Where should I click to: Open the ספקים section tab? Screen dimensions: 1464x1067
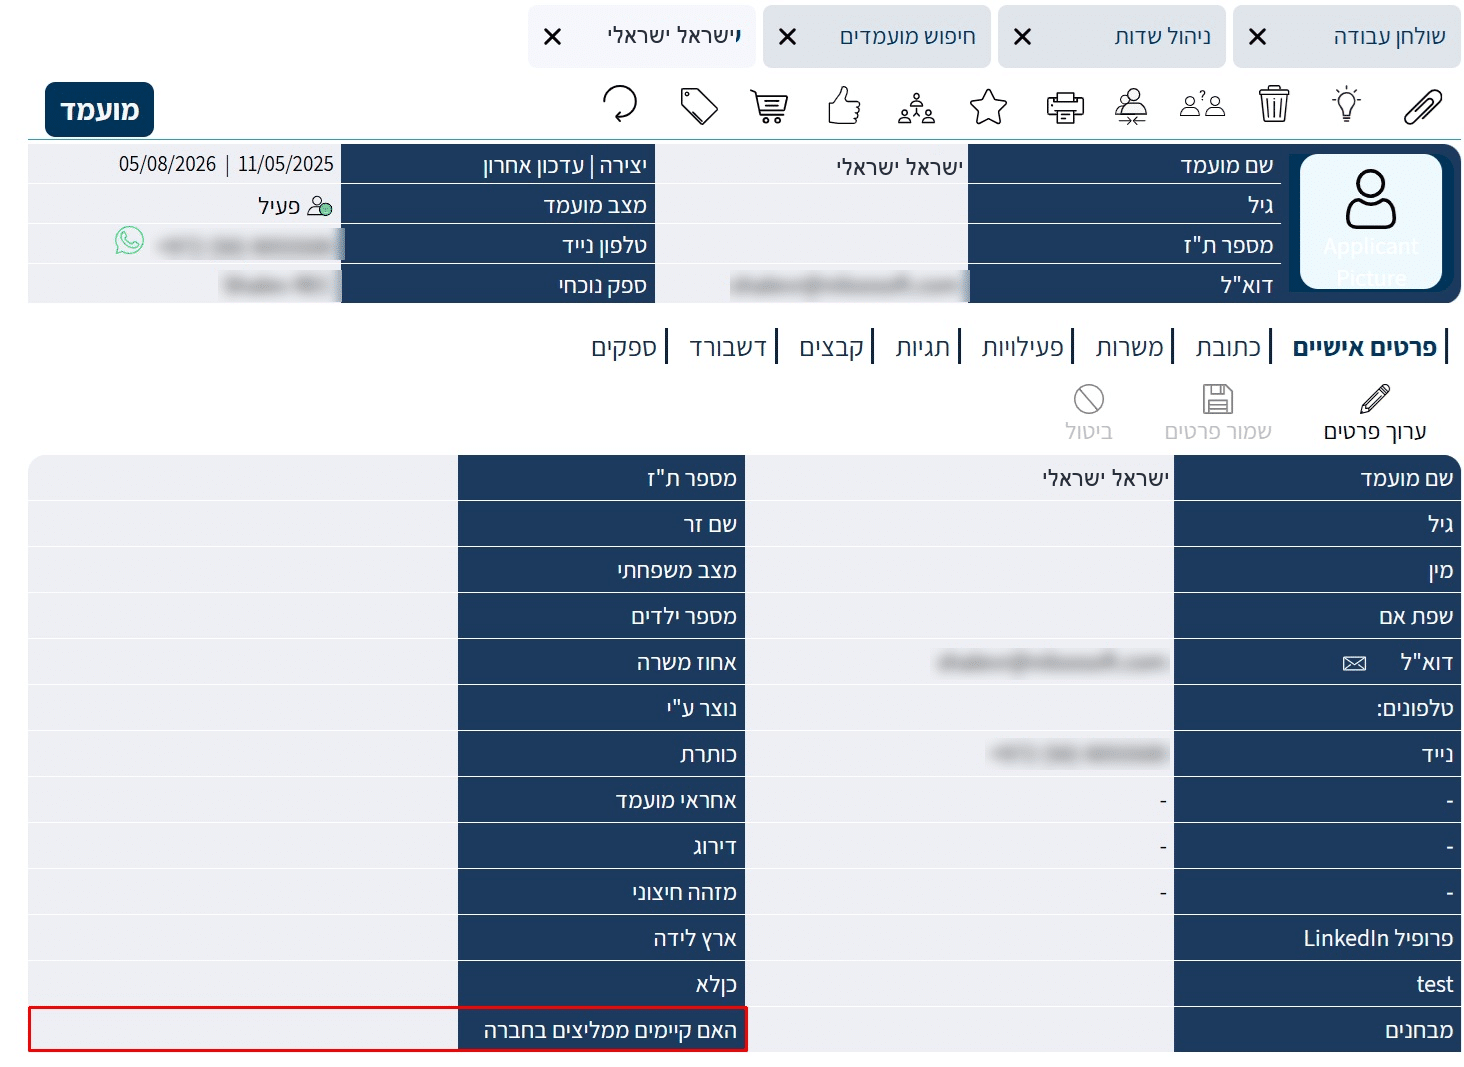pyautogui.click(x=624, y=347)
